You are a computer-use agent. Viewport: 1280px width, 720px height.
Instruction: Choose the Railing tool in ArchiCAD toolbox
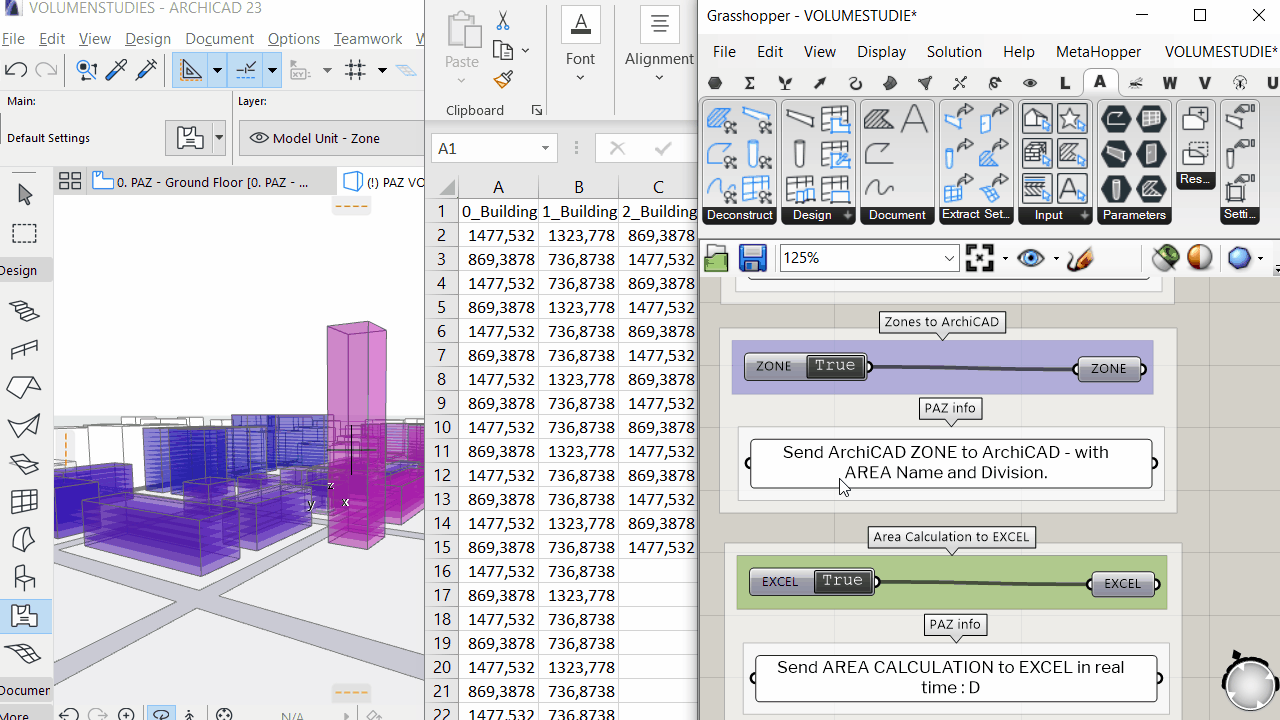coord(25,349)
